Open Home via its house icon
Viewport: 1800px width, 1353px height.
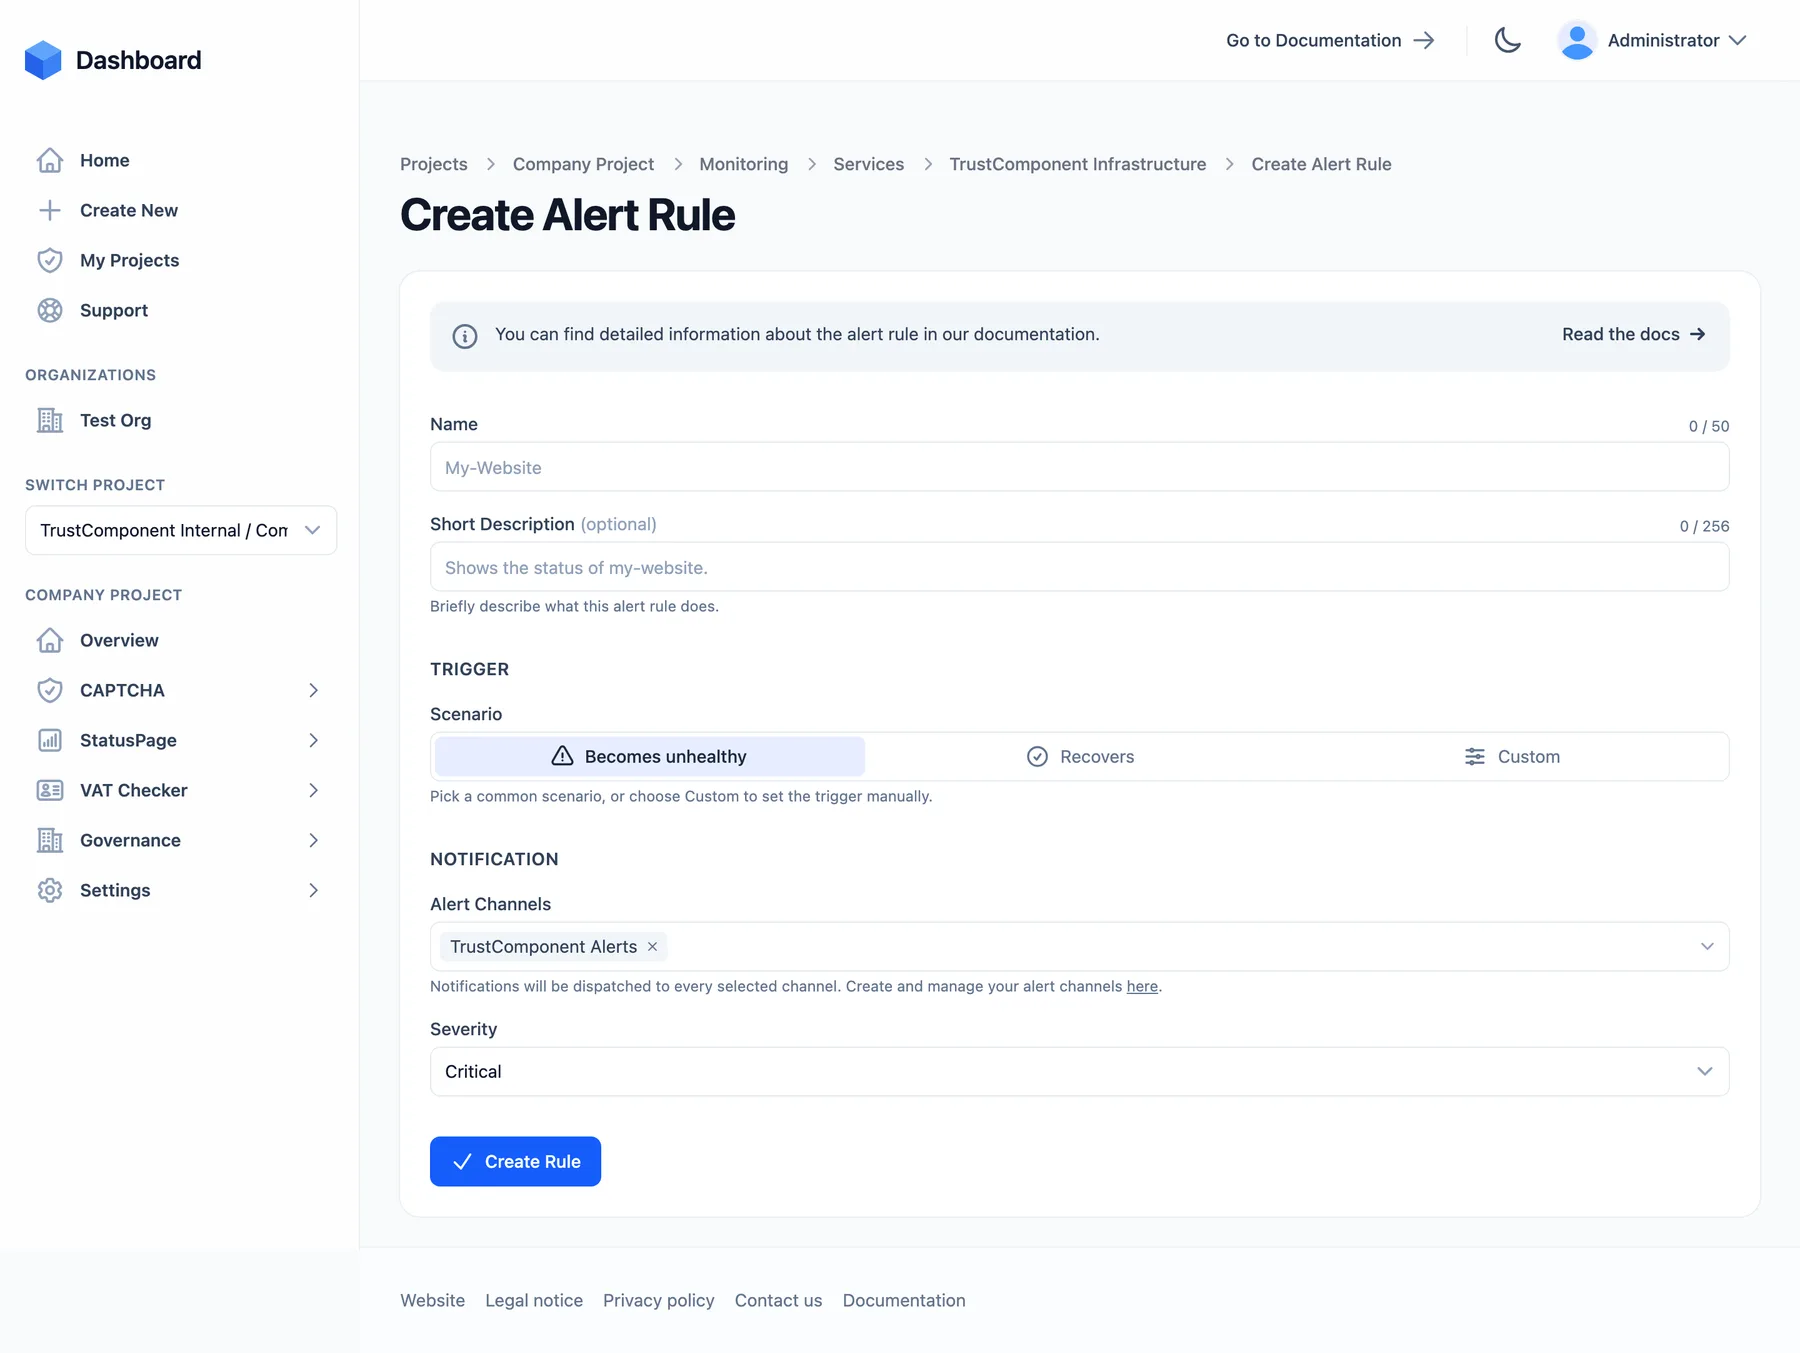click(50, 160)
